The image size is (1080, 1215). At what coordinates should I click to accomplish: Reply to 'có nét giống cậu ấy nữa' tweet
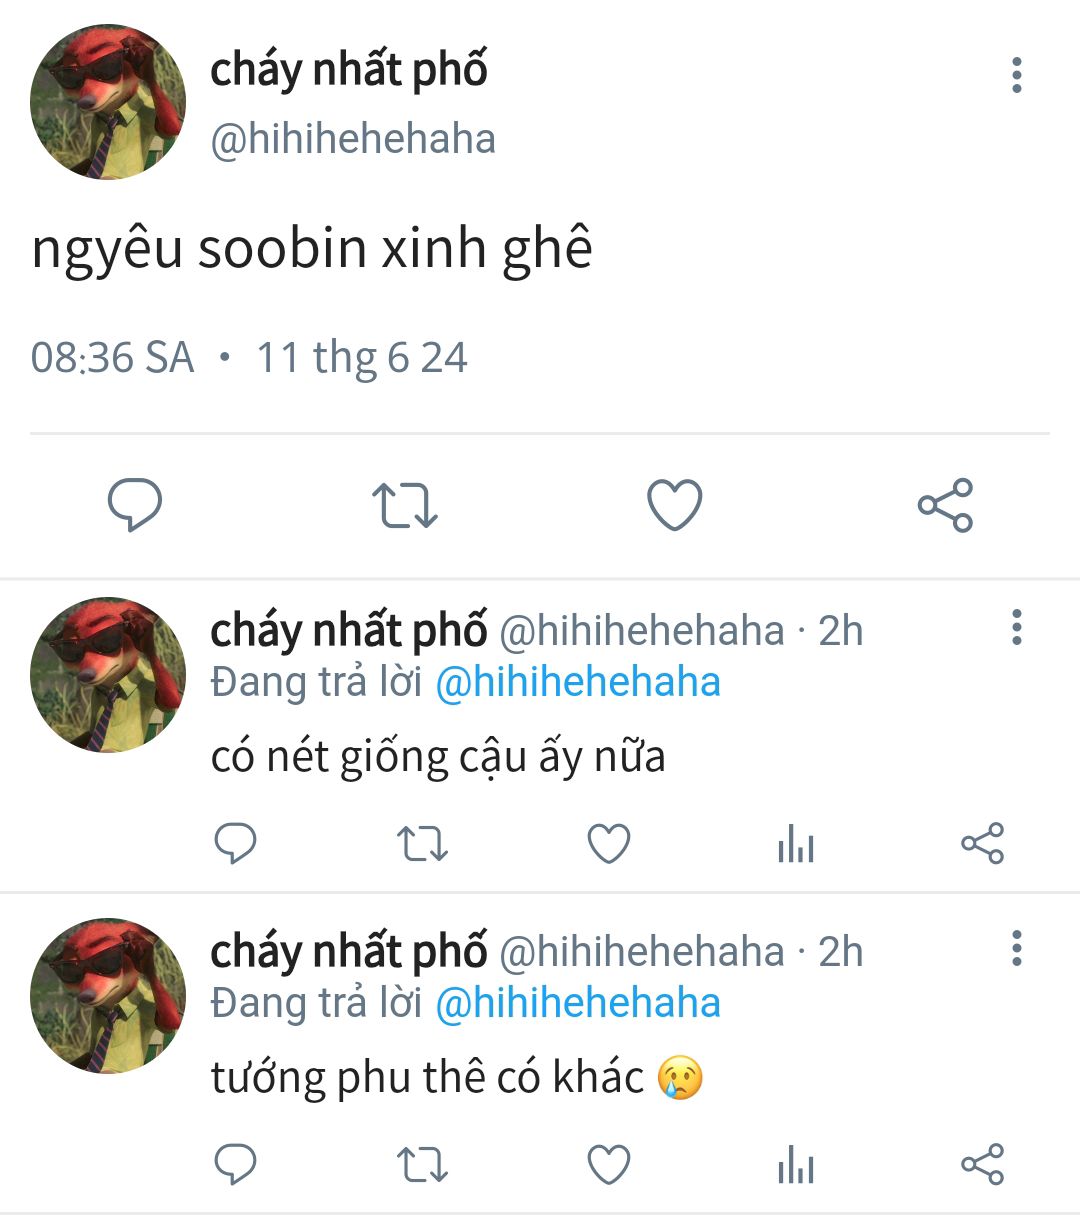pos(236,844)
